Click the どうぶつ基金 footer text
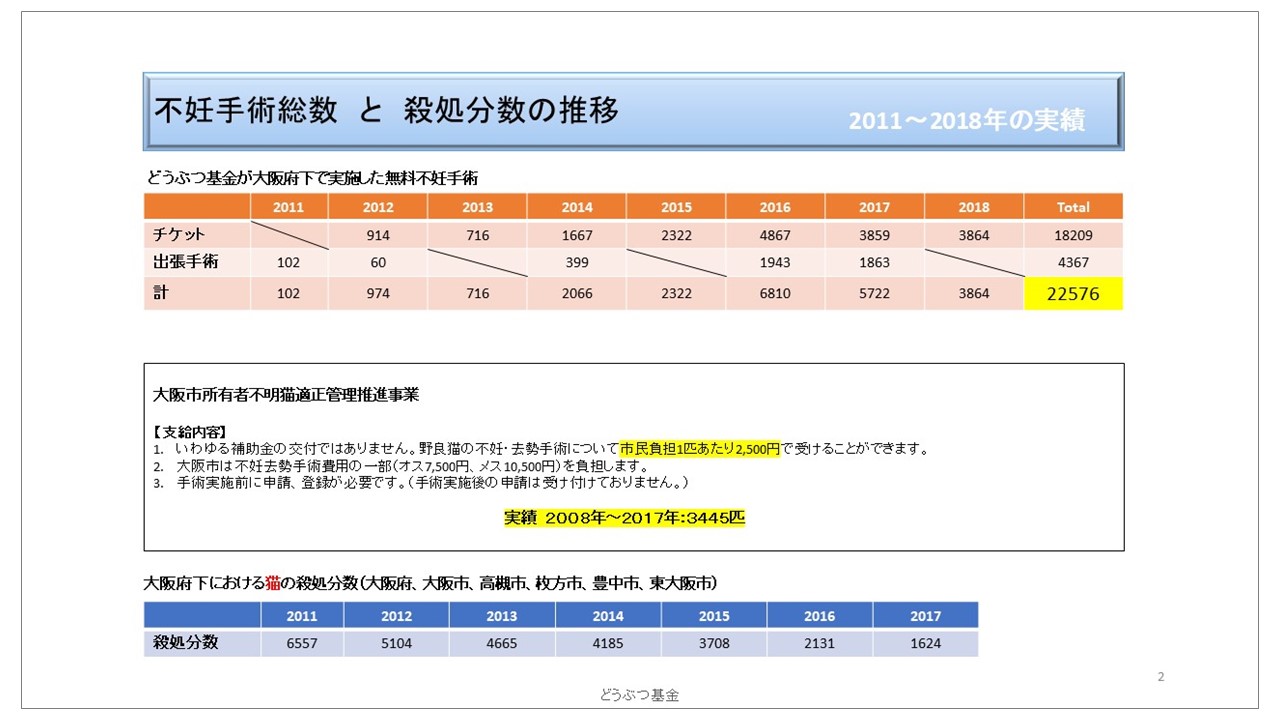This screenshot has height=720, width=1280. point(639,695)
